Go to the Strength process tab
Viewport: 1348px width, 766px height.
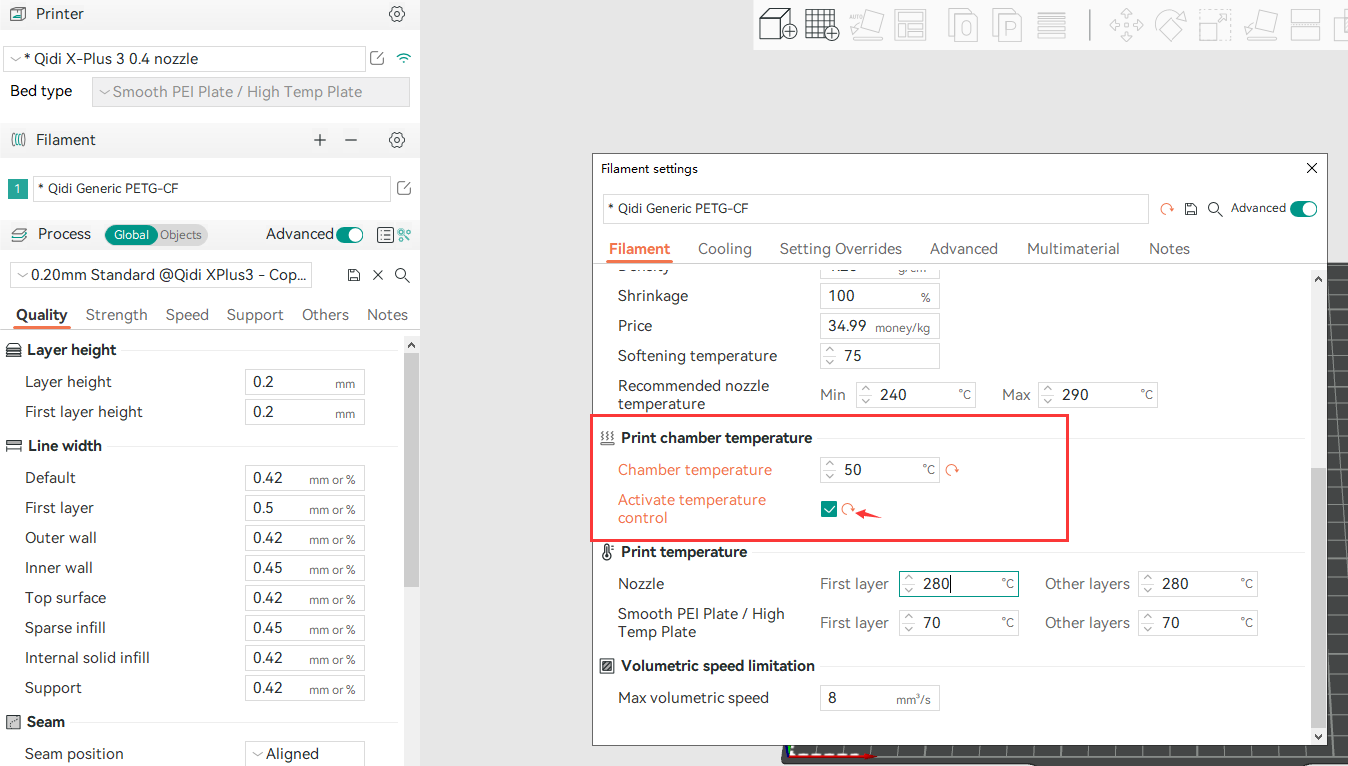(x=116, y=315)
